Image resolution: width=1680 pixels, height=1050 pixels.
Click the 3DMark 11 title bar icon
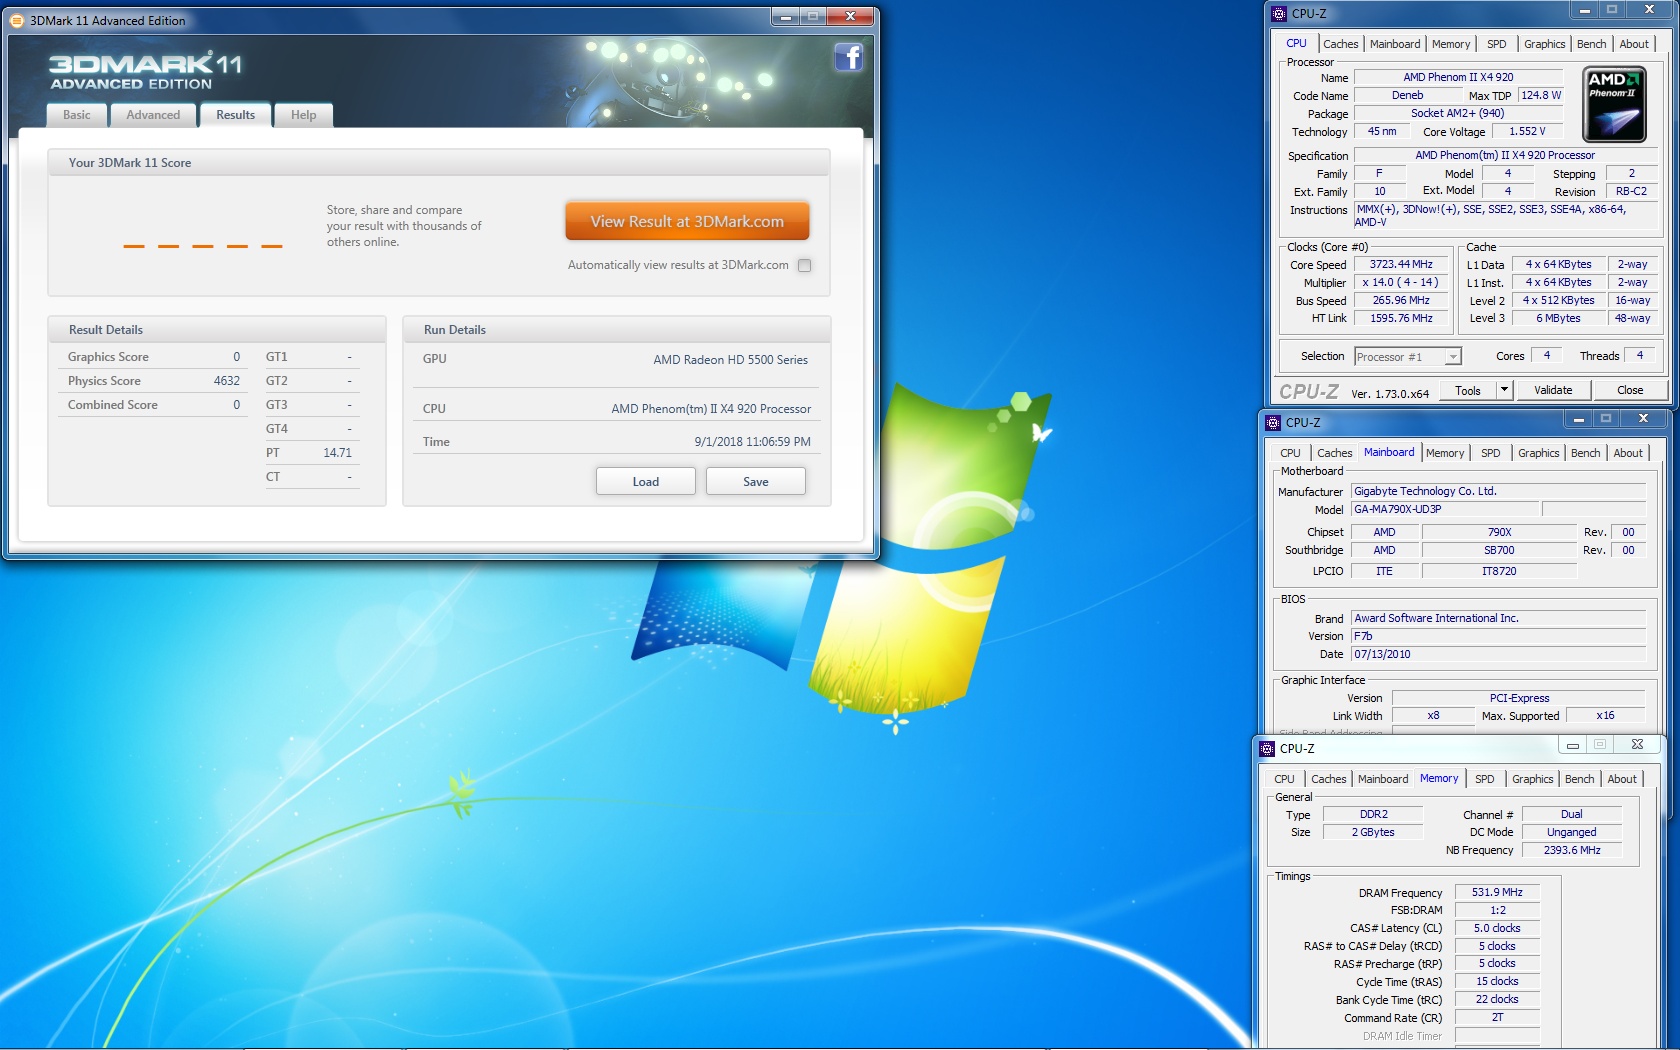(x=17, y=20)
